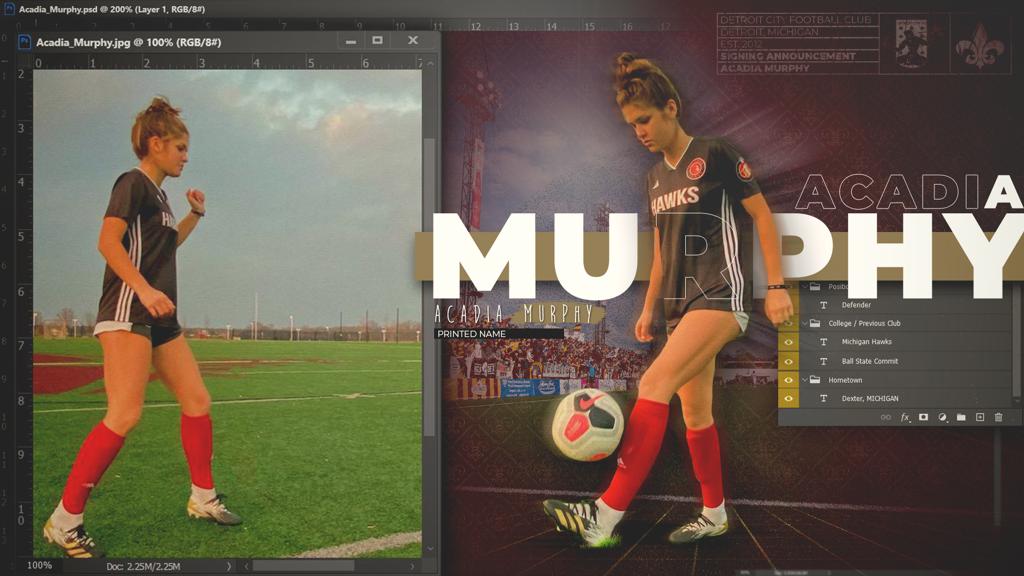Click Doc: 2.25M/2.25M status text

coord(143,566)
